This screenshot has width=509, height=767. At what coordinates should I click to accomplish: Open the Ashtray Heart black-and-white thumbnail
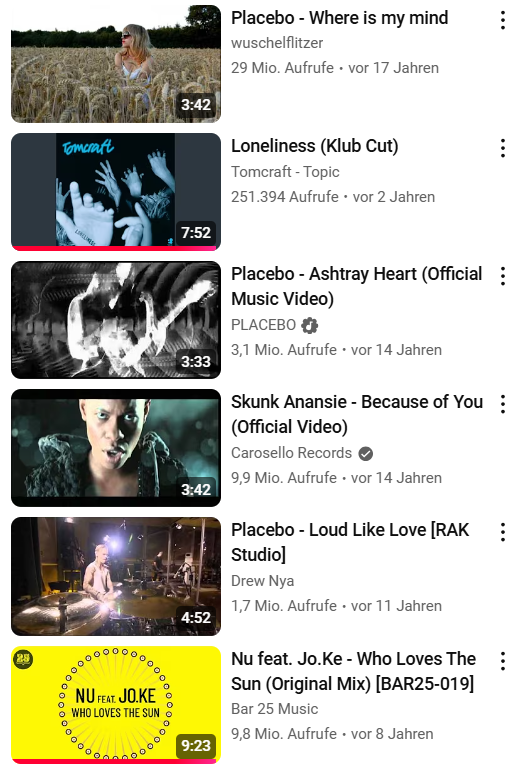[116, 320]
